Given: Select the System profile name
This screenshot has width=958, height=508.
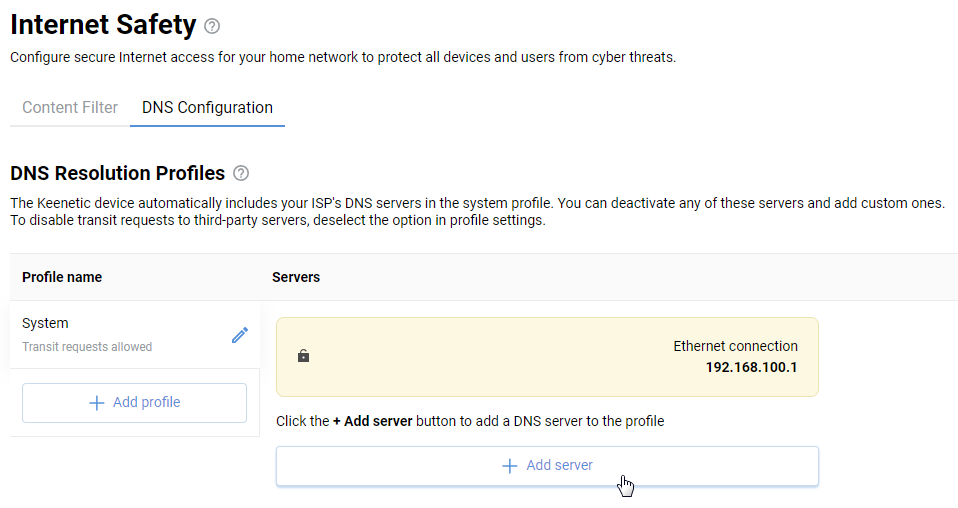Looking at the screenshot, I should pos(45,324).
